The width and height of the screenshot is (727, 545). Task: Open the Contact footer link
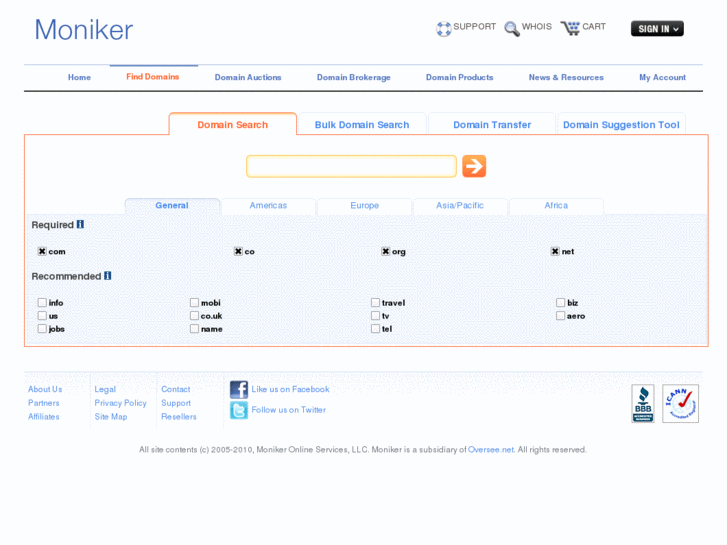176,389
